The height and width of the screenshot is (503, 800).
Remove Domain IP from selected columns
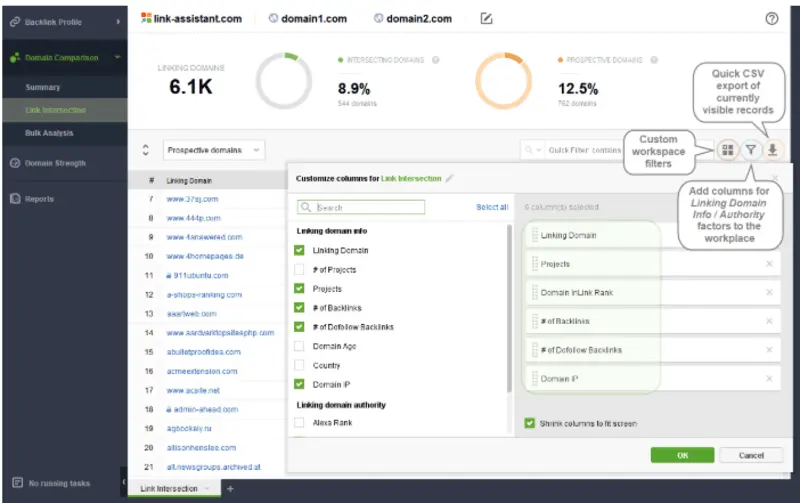(769, 379)
